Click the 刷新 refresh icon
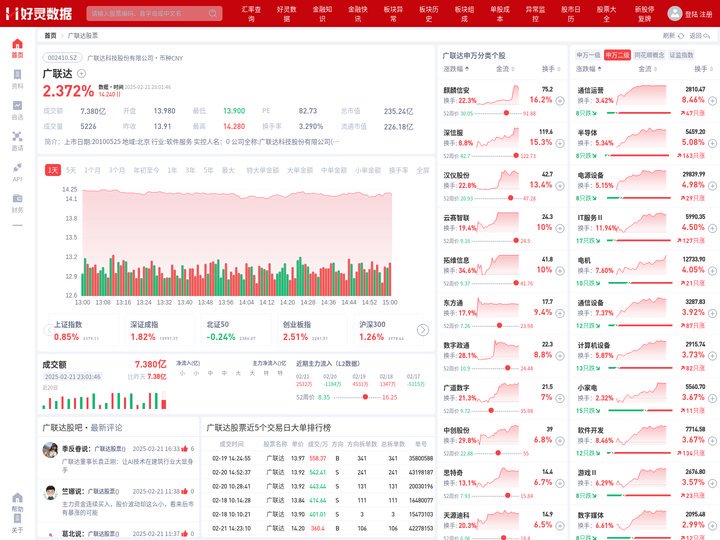Image resolution: width=720 pixels, height=540 pixels. tap(681, 35)
